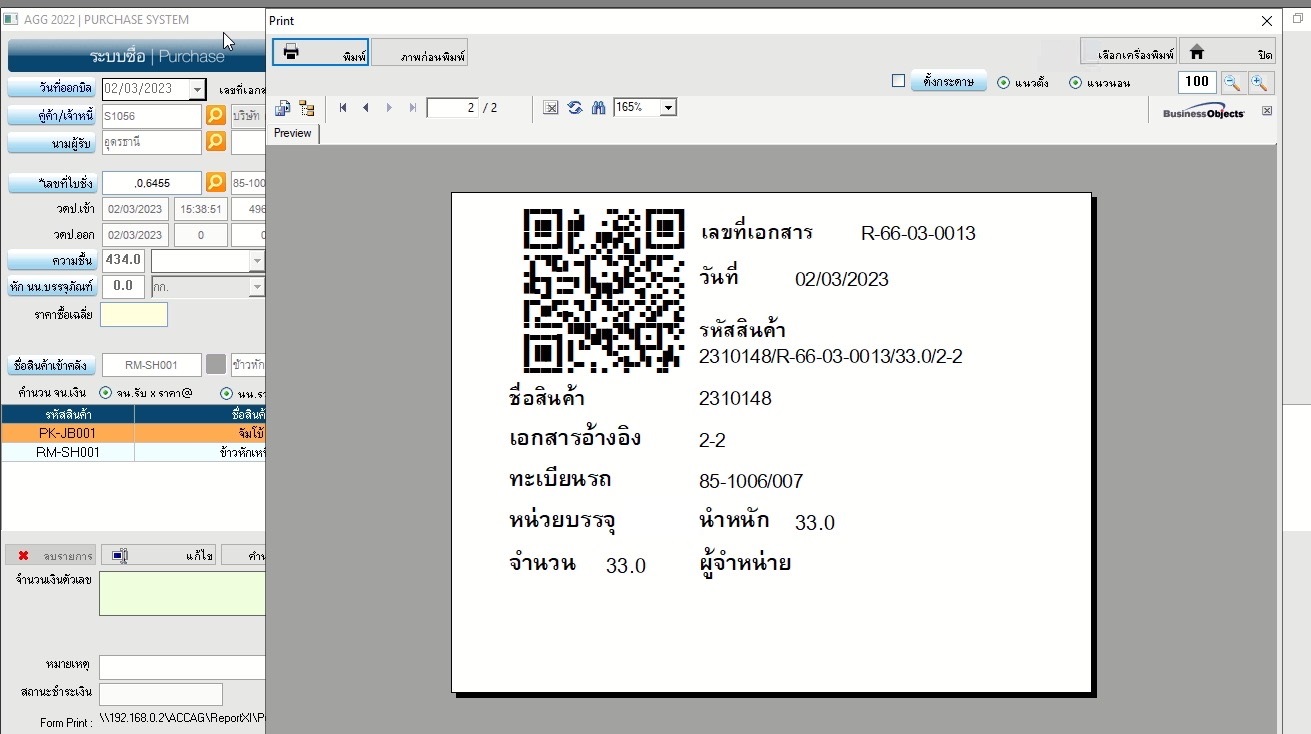Open the 165% zoom dropdown
Viewport: 1311px width, 734px height.
pyautogui.click(x=668, y=108)
